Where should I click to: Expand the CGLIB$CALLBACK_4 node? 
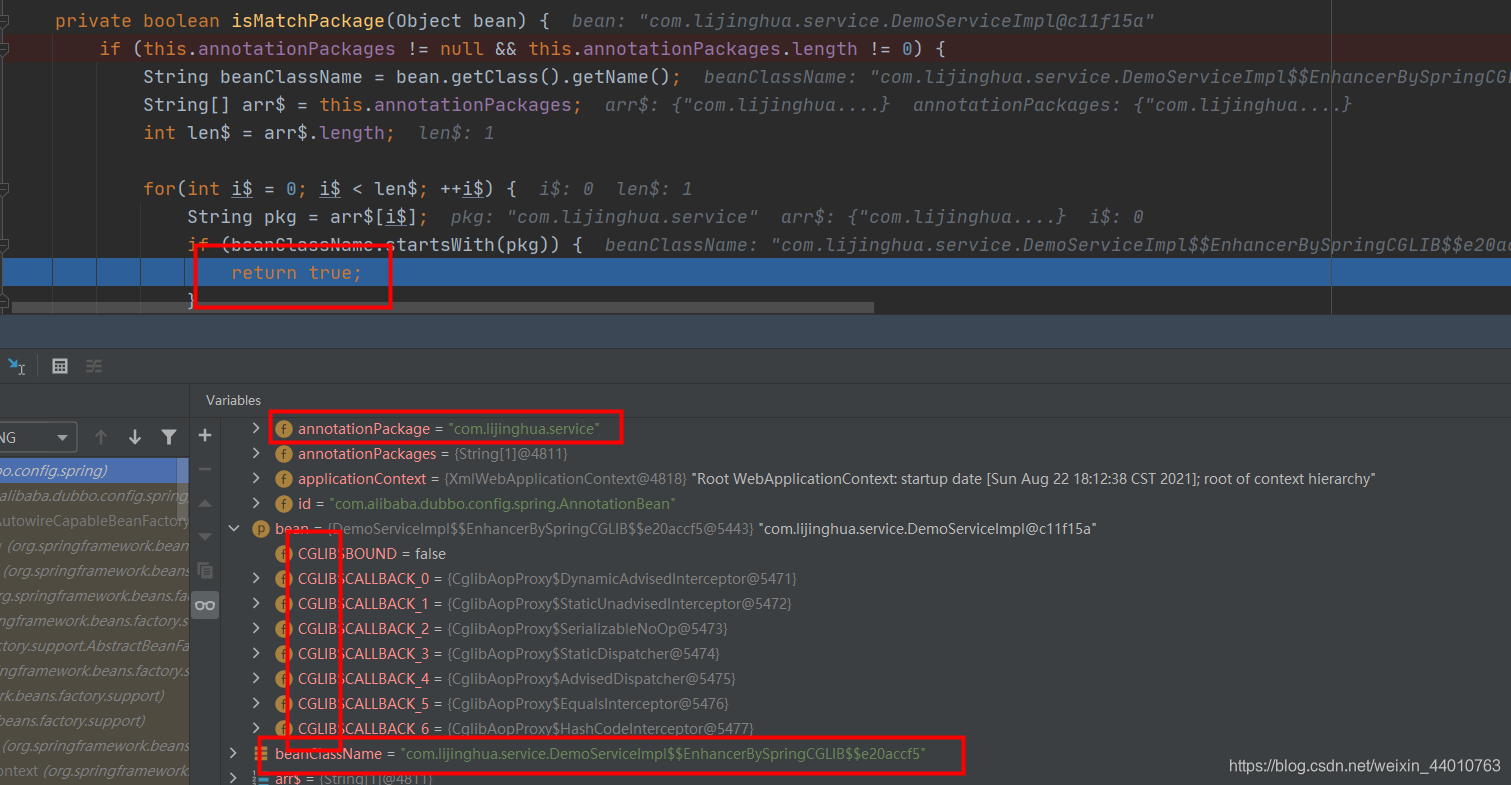[x=256, y=678]
